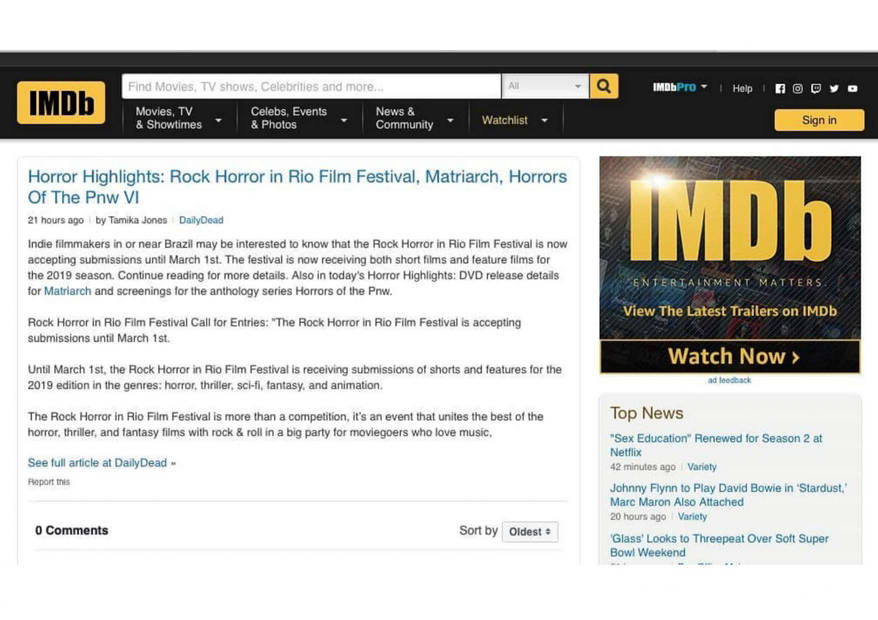This screenshot has height=620, width=878.
Task: Open IMDb's Twitch icon
Action: click(x=816, y=88)
